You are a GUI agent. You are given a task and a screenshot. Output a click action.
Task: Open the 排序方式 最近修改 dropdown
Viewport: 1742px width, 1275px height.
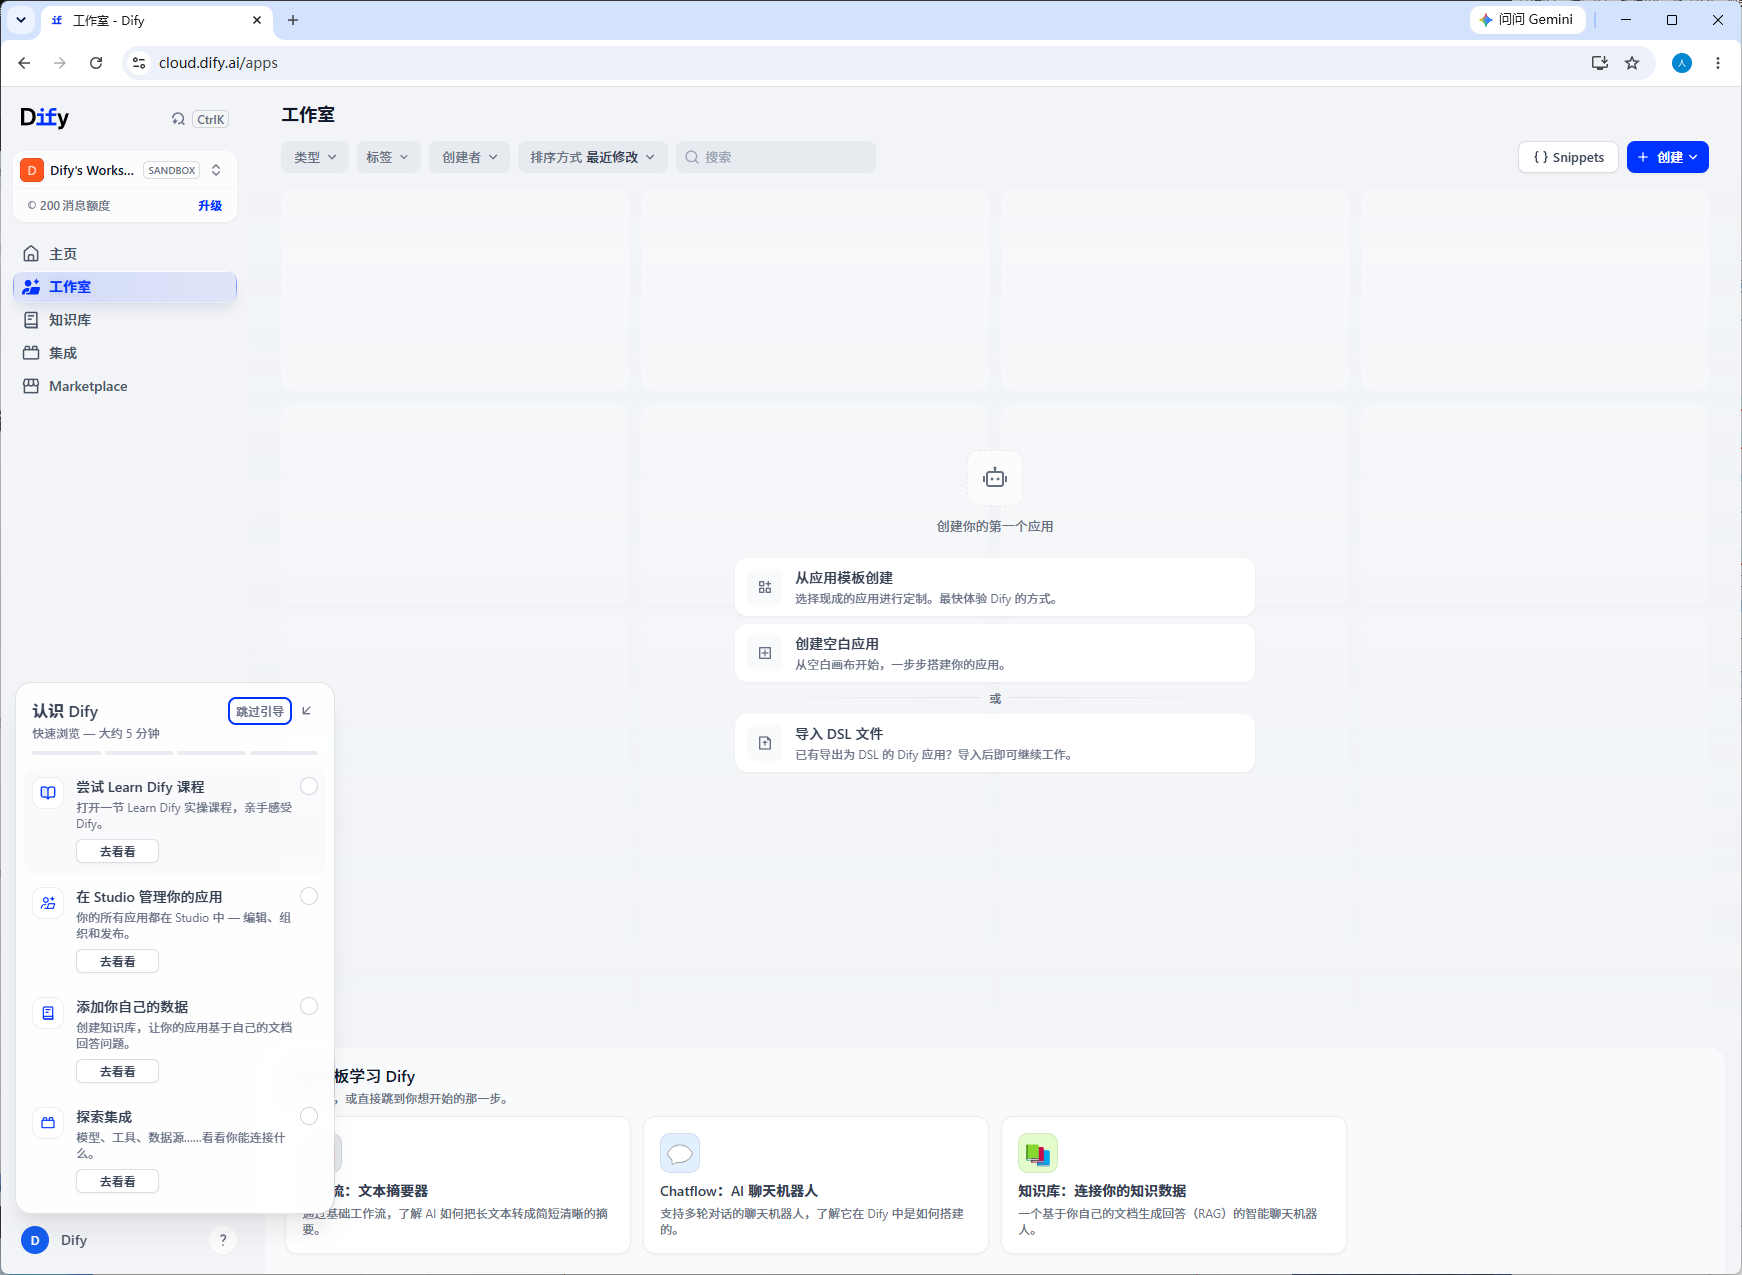(593, 157)
